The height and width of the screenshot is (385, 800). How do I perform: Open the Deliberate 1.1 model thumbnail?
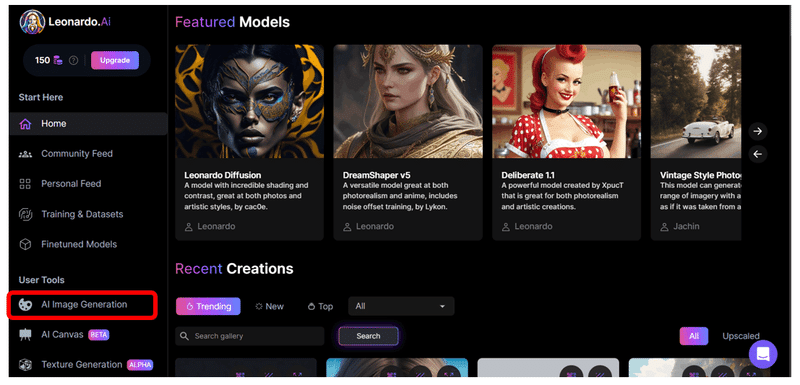point(567,101)
